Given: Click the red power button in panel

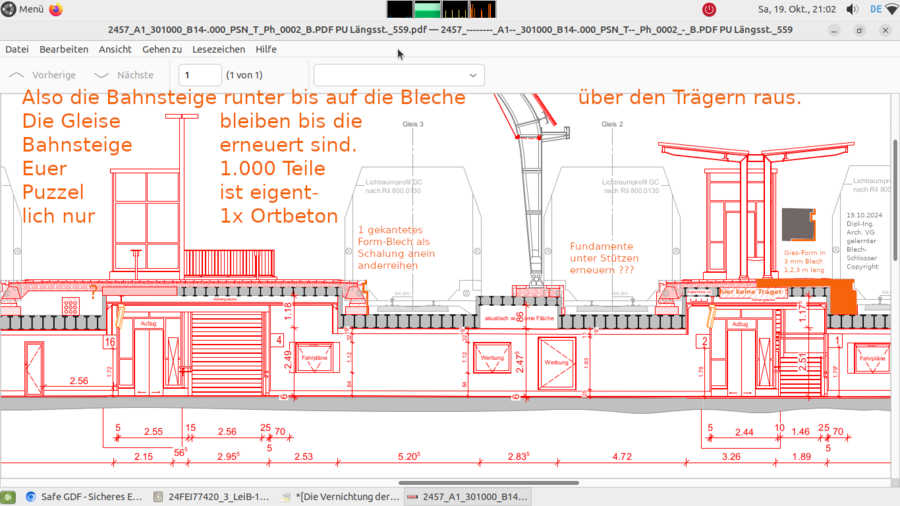Looking at the screenshot, I should pos(709,9).
